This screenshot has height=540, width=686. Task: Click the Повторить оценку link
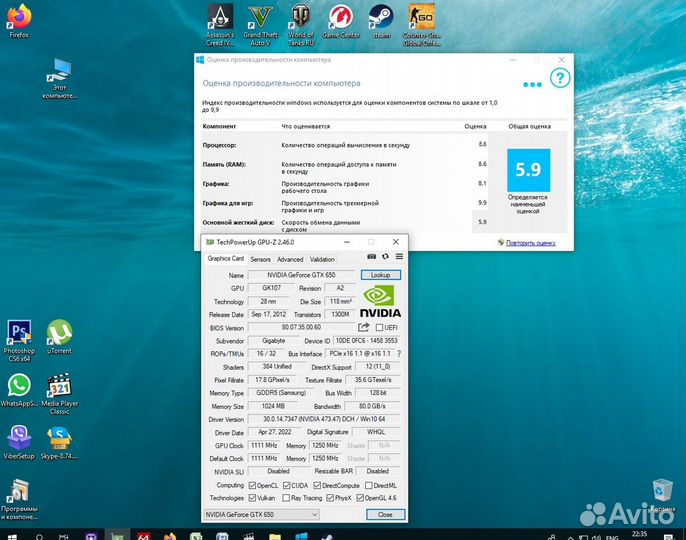coord(531,243)
